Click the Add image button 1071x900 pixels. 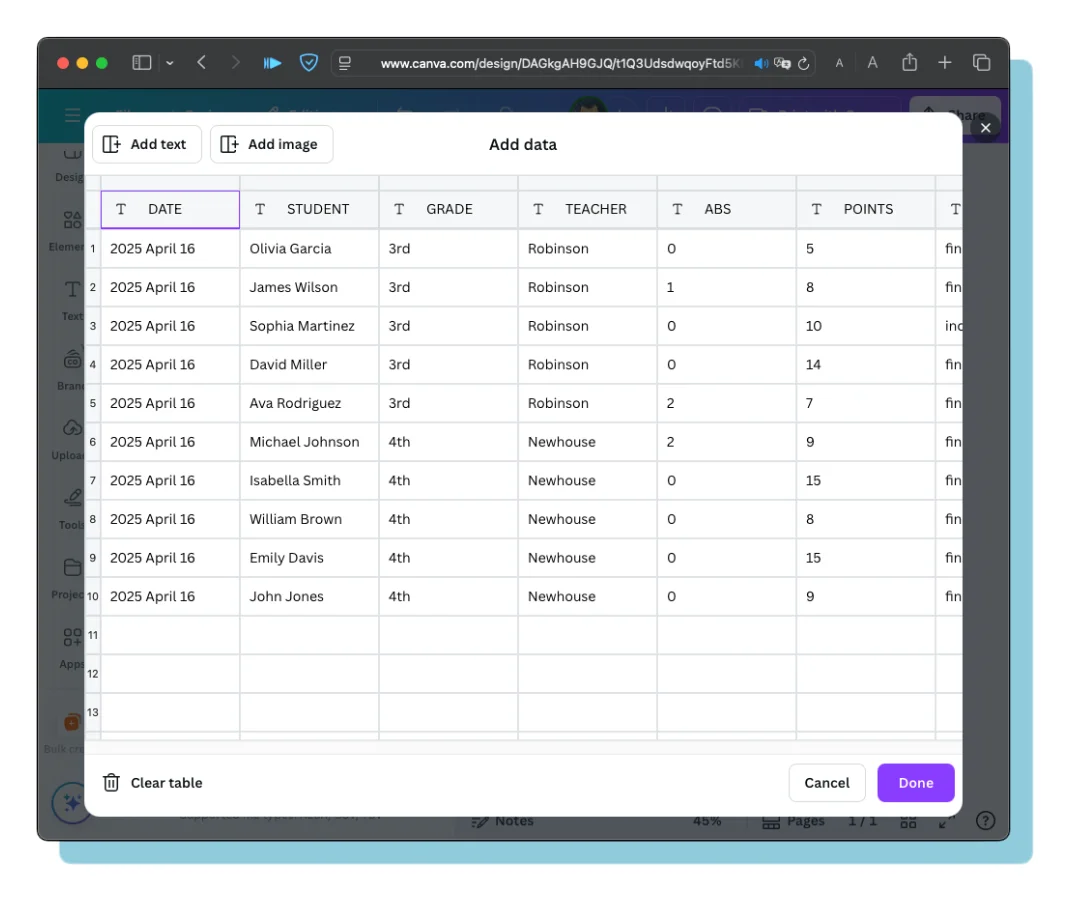pyautogui.click(x=271, y=144)
